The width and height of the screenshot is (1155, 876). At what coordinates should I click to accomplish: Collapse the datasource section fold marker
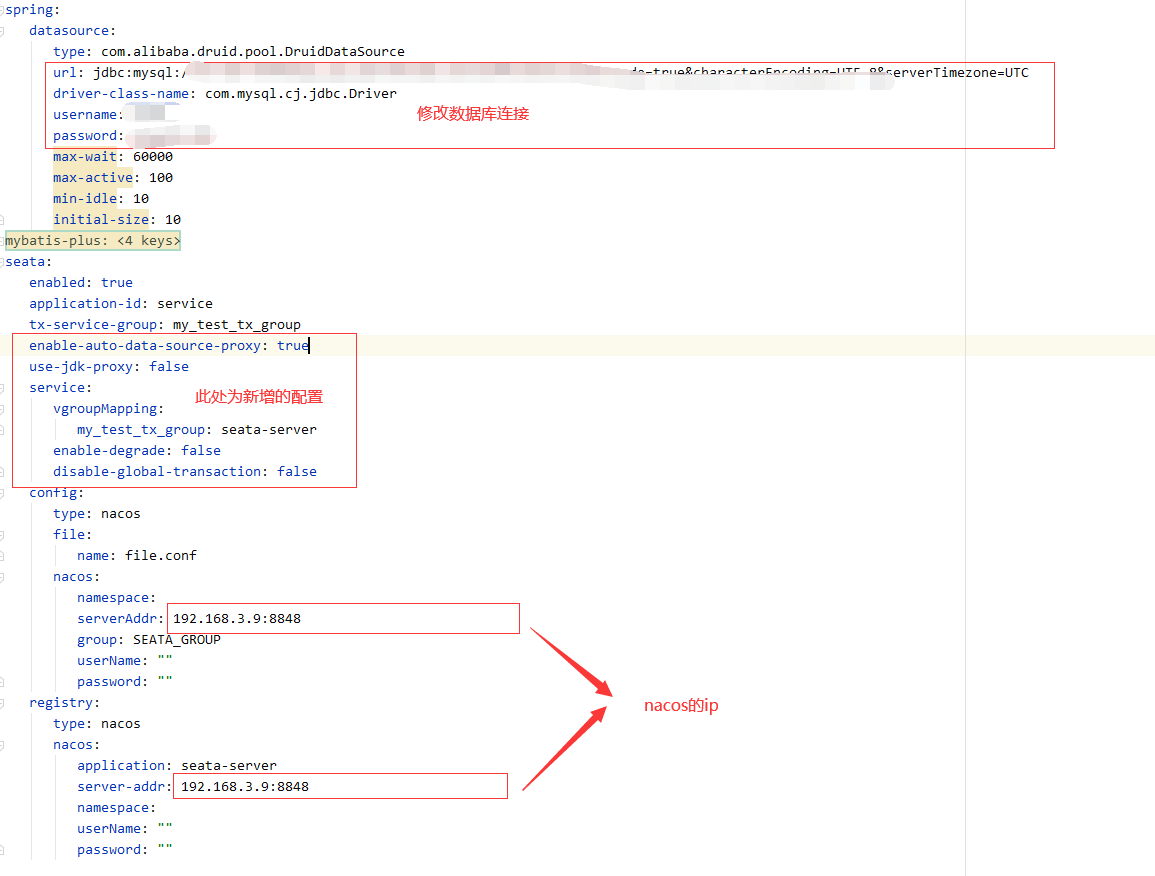click(x=3, y=31)
